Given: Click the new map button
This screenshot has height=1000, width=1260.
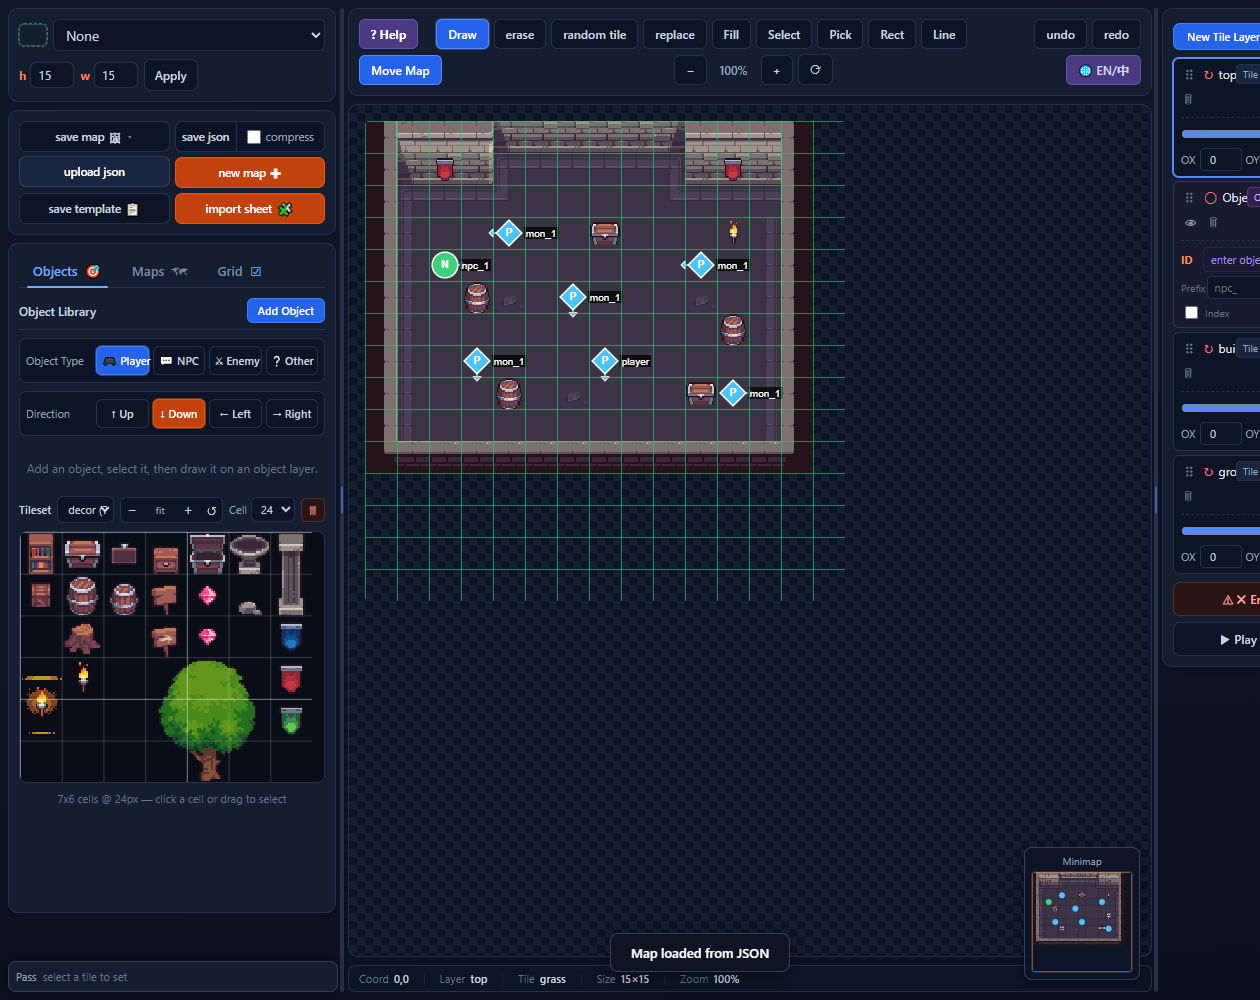Looking at the screenshot, I should pos(250,173).
